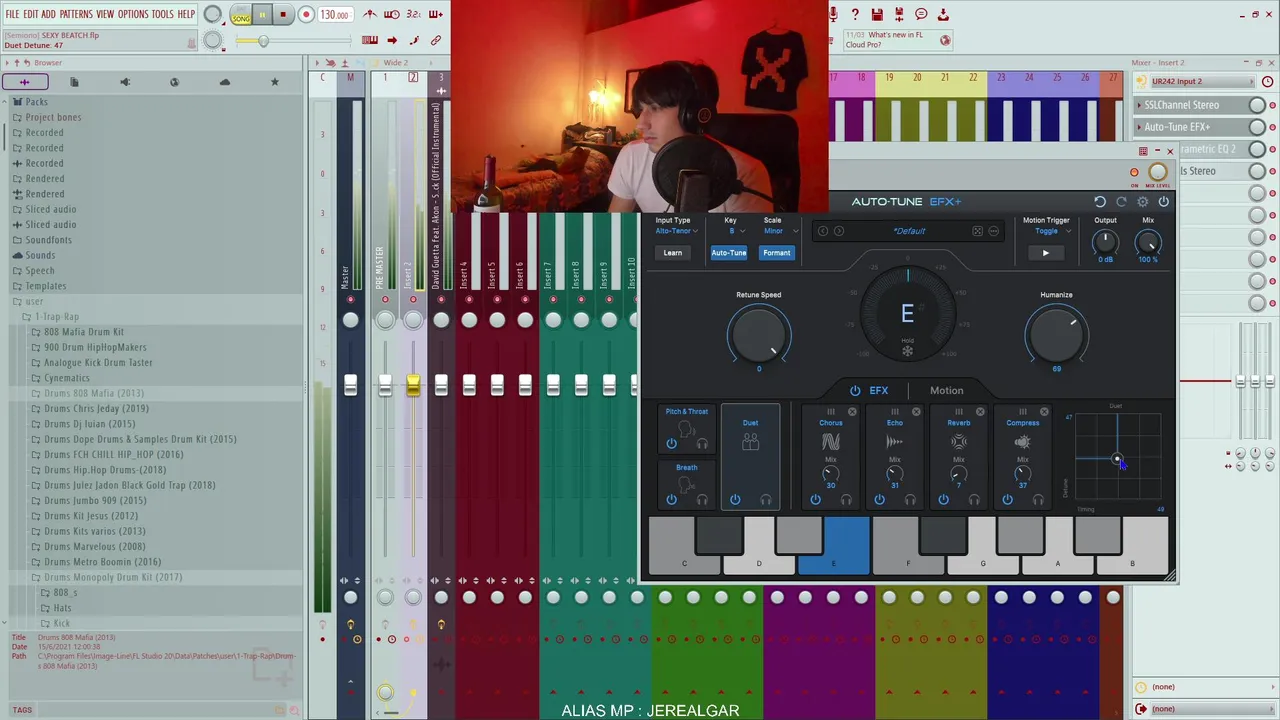
Task: Open the Auto-Tune EFX+ settings gear
Action: pos(1143,202)
